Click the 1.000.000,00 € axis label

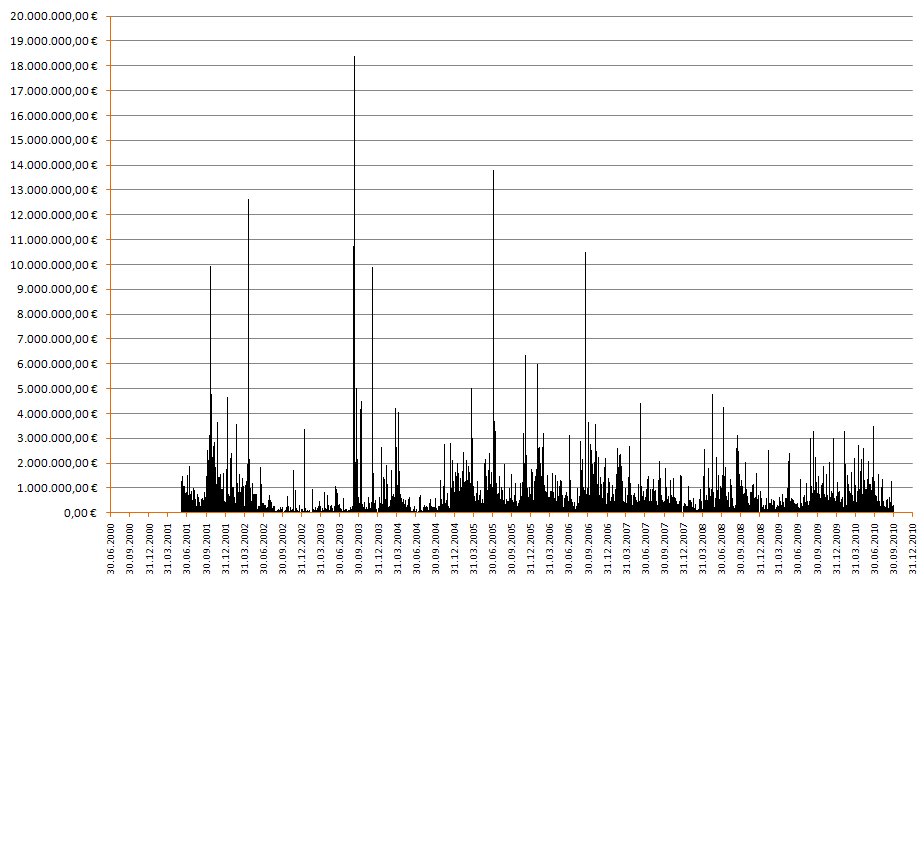57,488
